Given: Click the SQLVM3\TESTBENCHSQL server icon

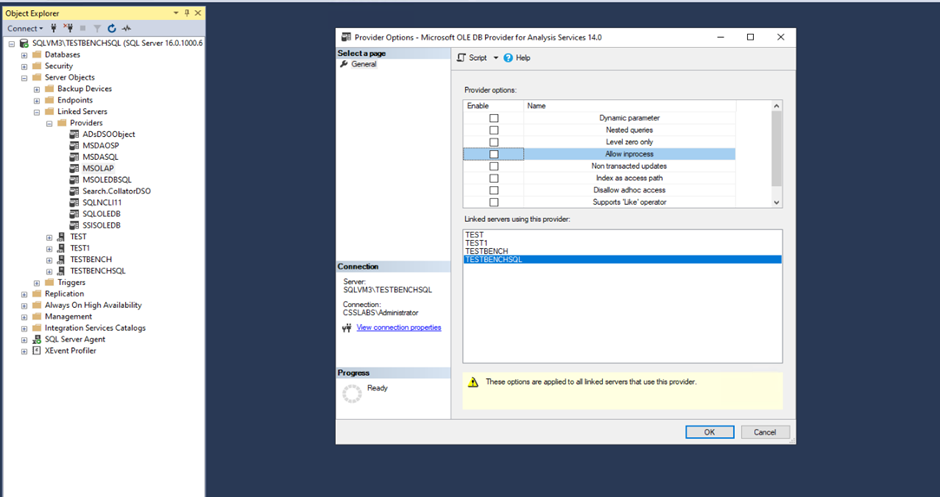Looking at the screenshot, I should point(24,43).
